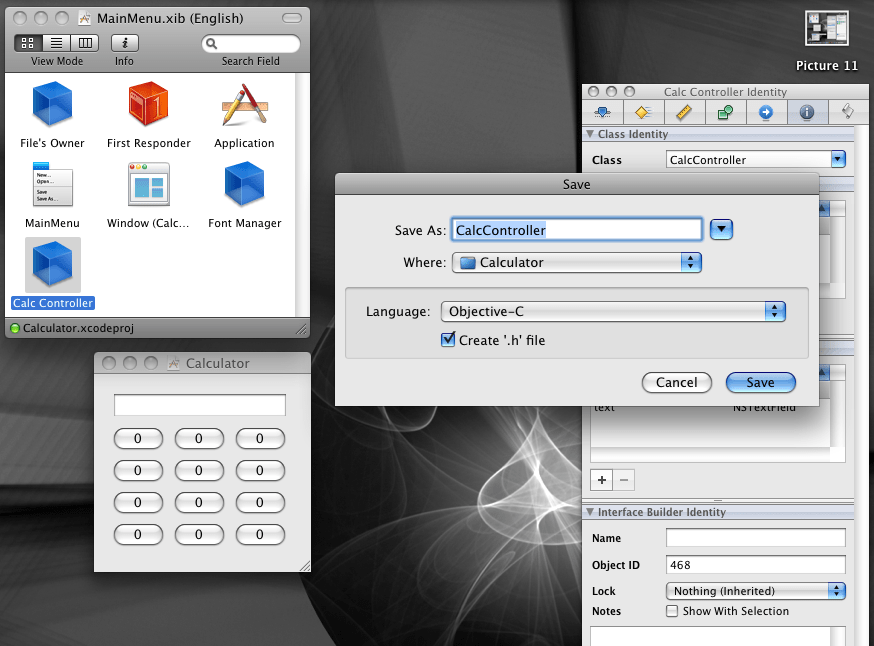Open the Identity inspector tab
Image resolution: width=874 pixels, height=646 pixels.
807,113
